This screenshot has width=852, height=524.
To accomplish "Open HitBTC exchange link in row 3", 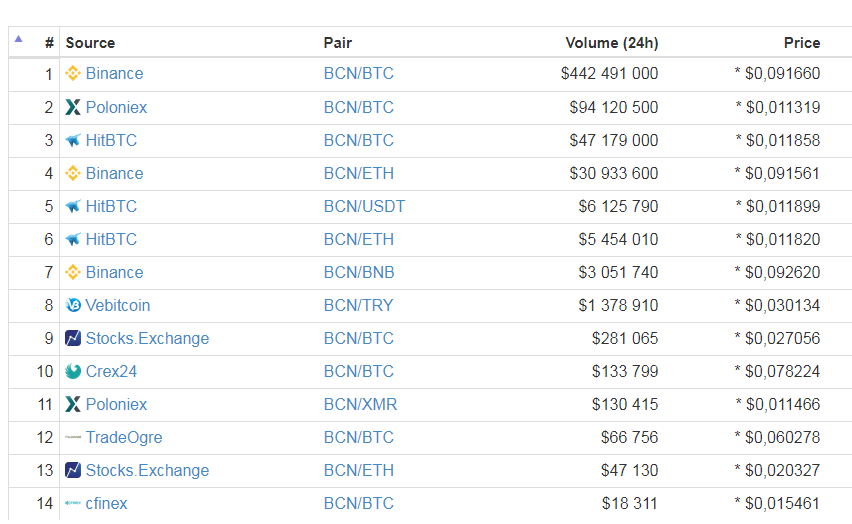I will [x=111, y=140].
